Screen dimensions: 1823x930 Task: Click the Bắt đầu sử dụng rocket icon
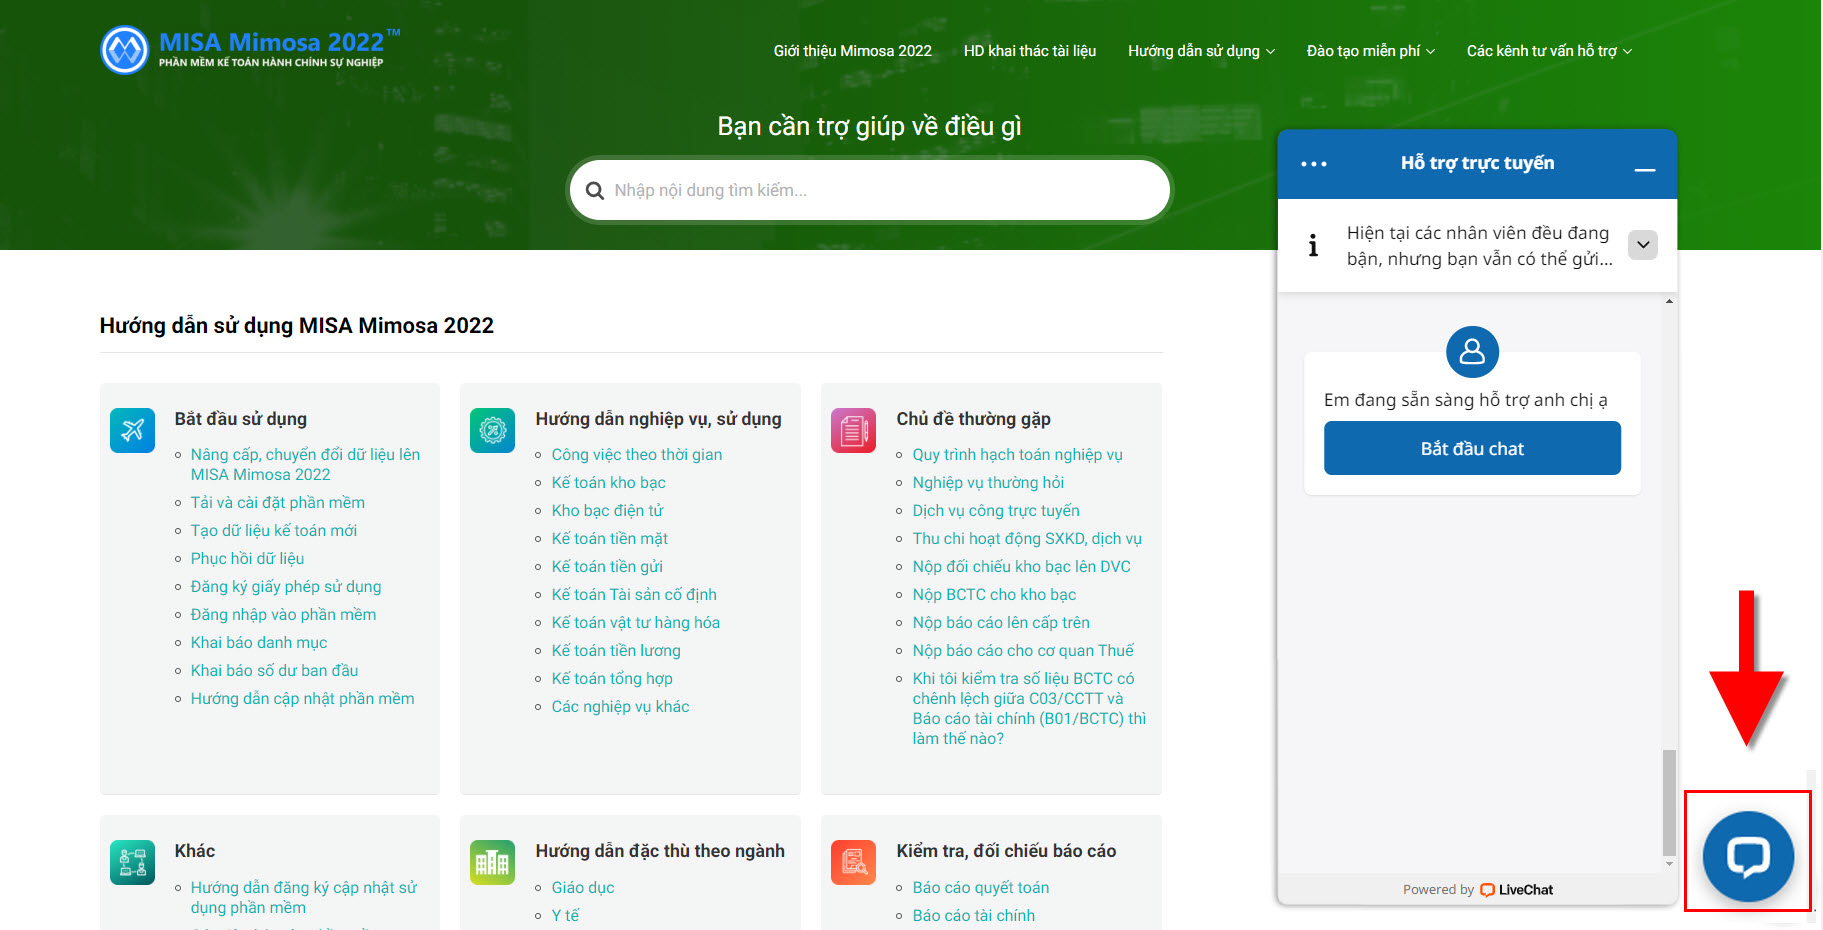(132, 430)
